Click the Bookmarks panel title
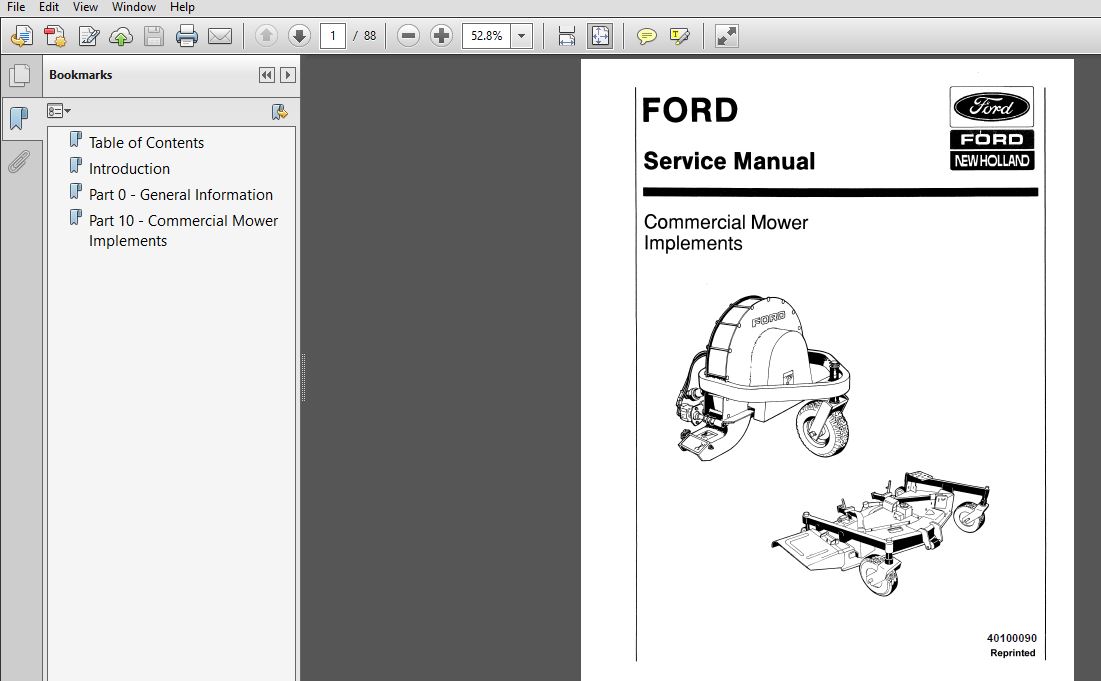The height and width of the screenshot is (681, 1101). (81, 75)
